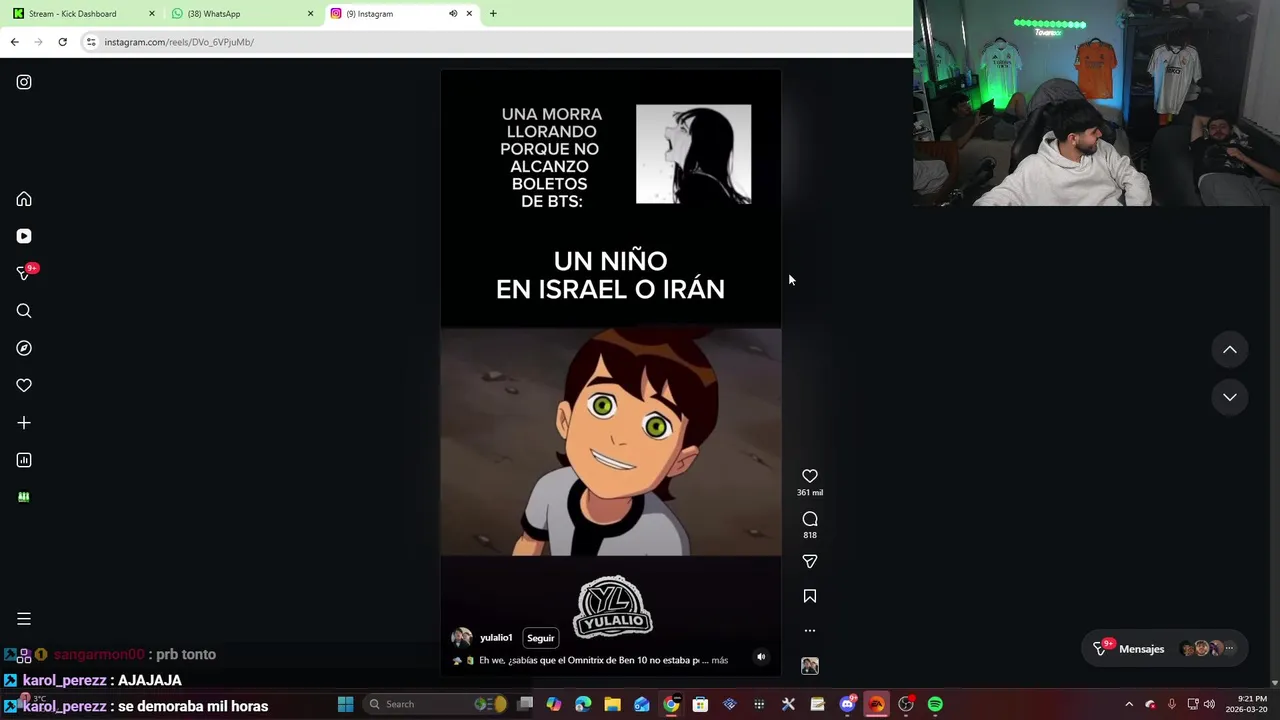The width and height of the screenshot is (1280, 720).
Task: Open the hamburger More menu in the sidebar
Action: point(24,619)
